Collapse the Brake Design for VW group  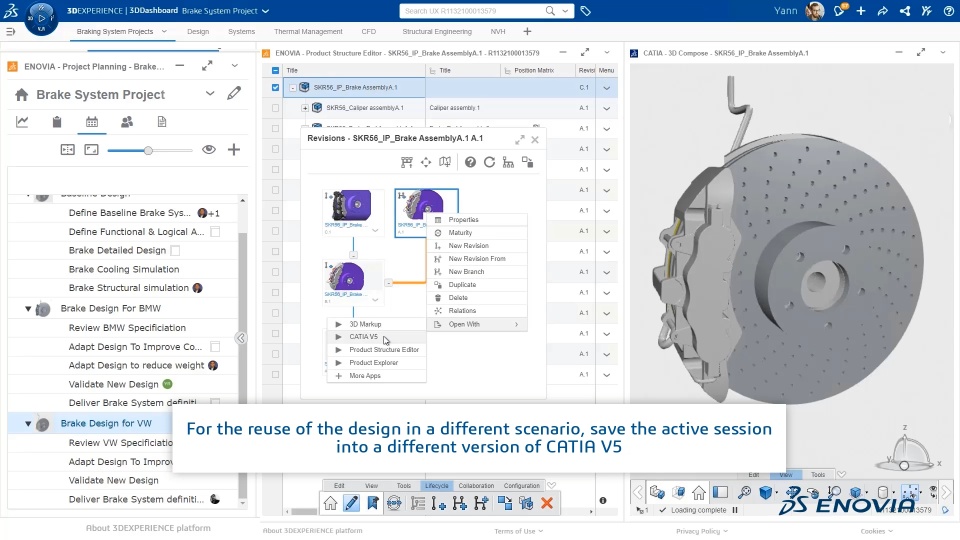point(28,424)
